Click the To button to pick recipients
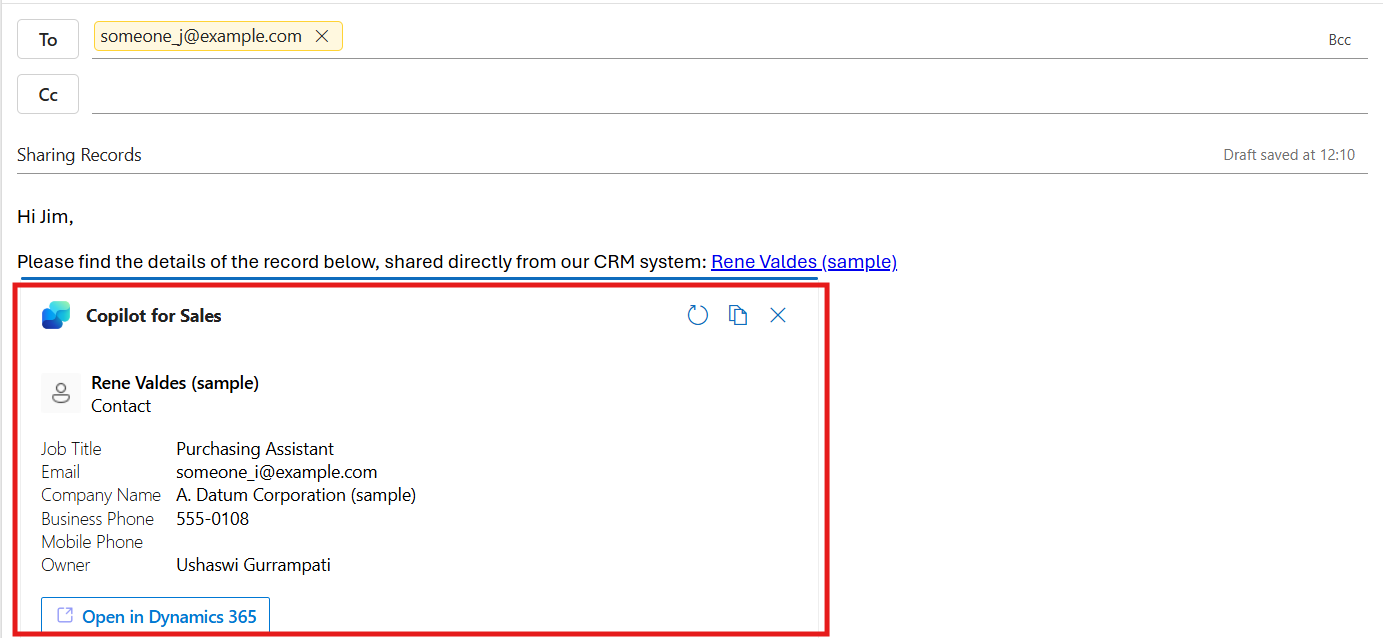The height and width of the screenshot is (638, 1383). point(48,39)
